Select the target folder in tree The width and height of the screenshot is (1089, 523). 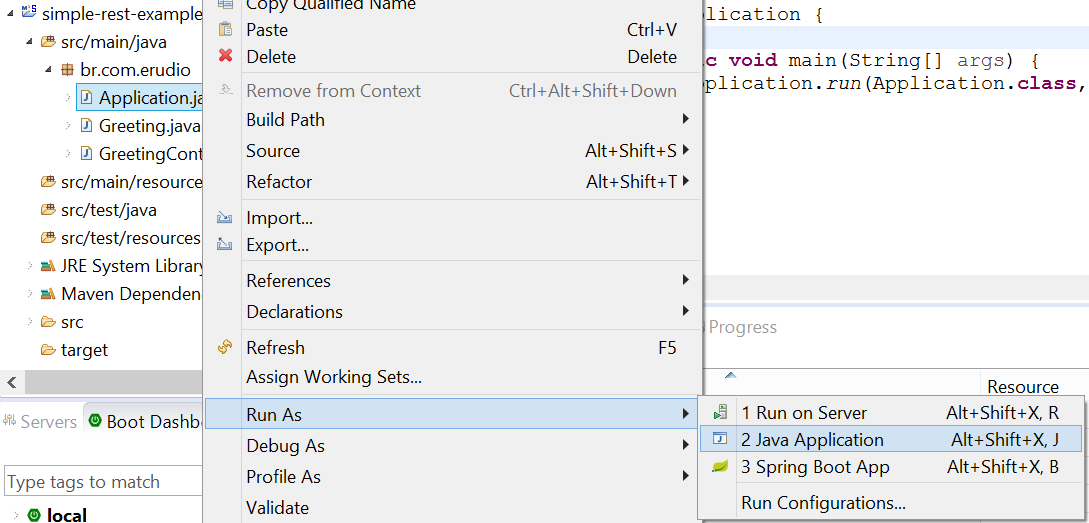point(84,350)
